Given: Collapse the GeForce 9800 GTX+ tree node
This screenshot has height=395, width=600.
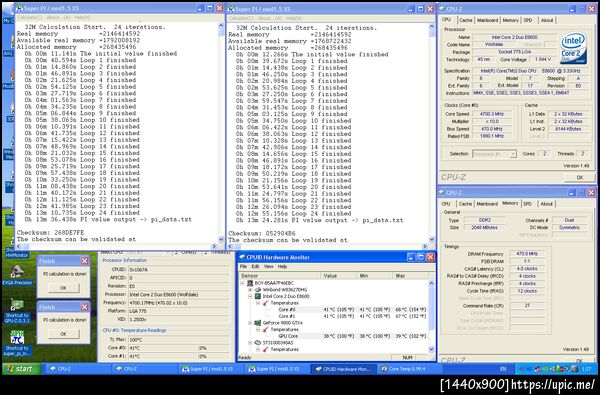Looking at the screenshot, I should click(x=250, y=323).
